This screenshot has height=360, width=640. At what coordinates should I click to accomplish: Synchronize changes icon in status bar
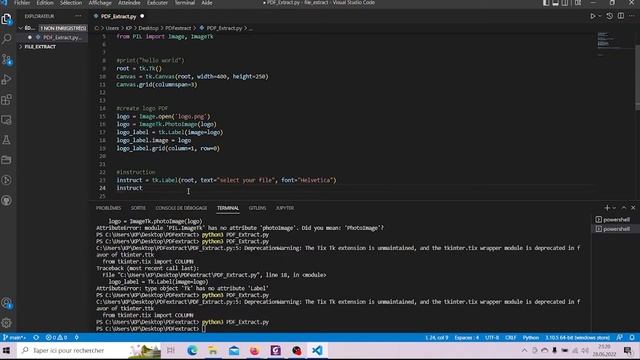click(x=36, y=338)
